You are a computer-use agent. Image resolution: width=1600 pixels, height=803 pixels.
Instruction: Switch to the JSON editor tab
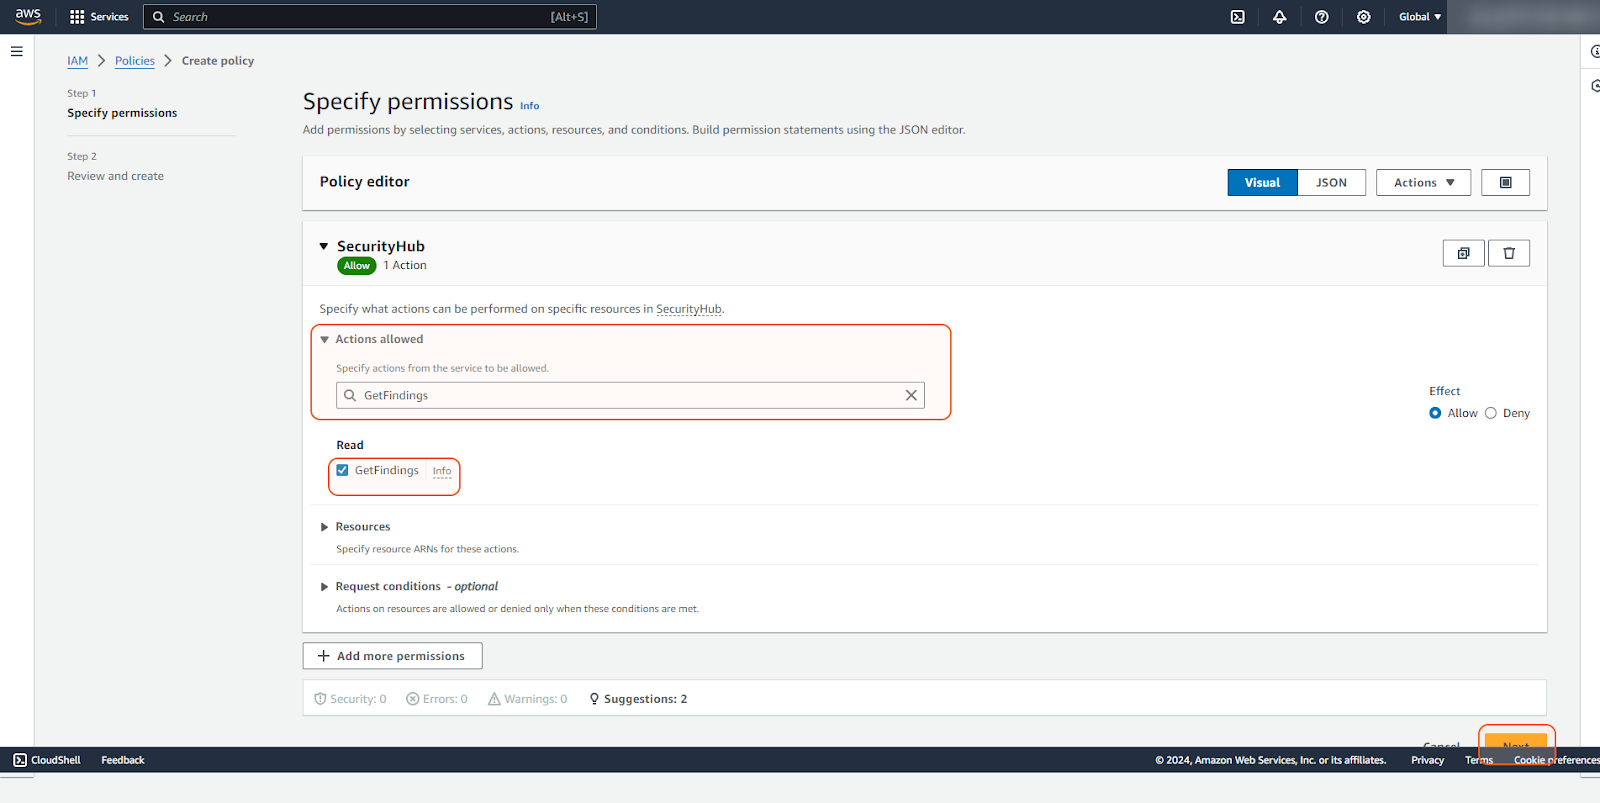pyautogui.click(x=1331, y=182)
